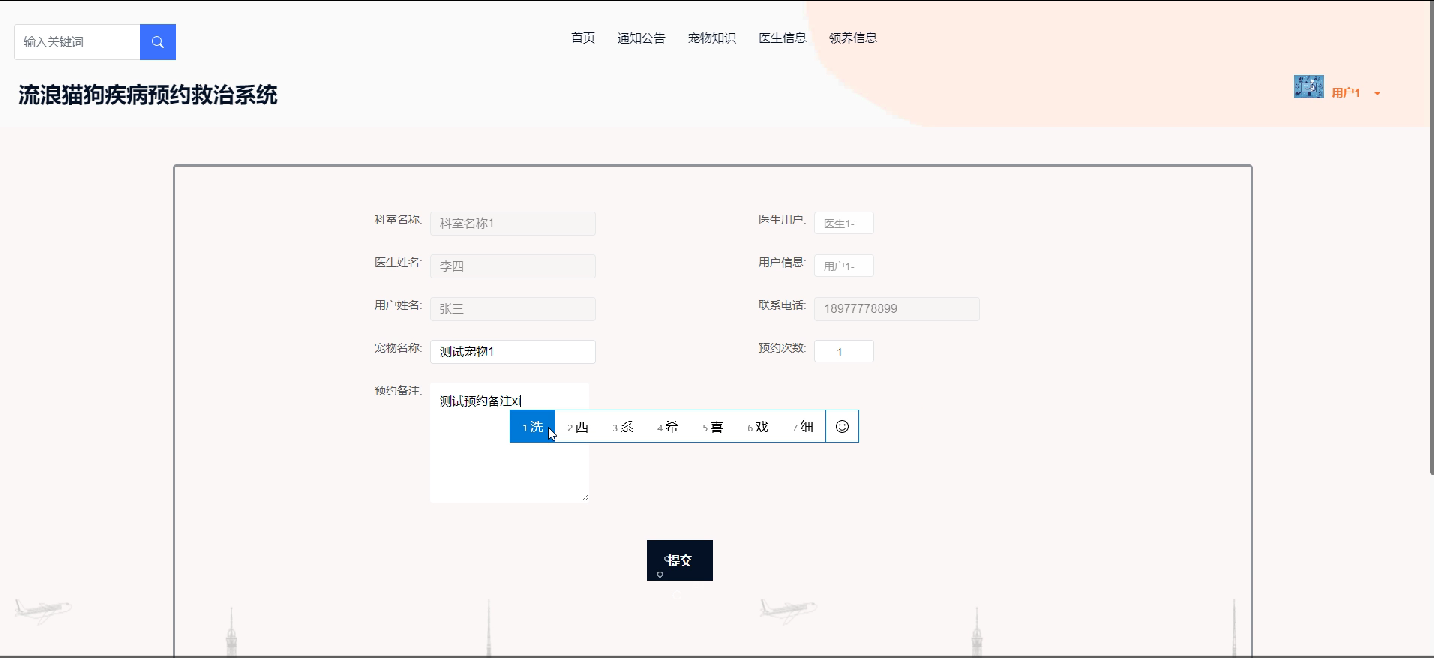Open 领养信息 menu item
The height and width of the screenshot is (658, 1434).
pyautogui.click(x=853, y=38)
